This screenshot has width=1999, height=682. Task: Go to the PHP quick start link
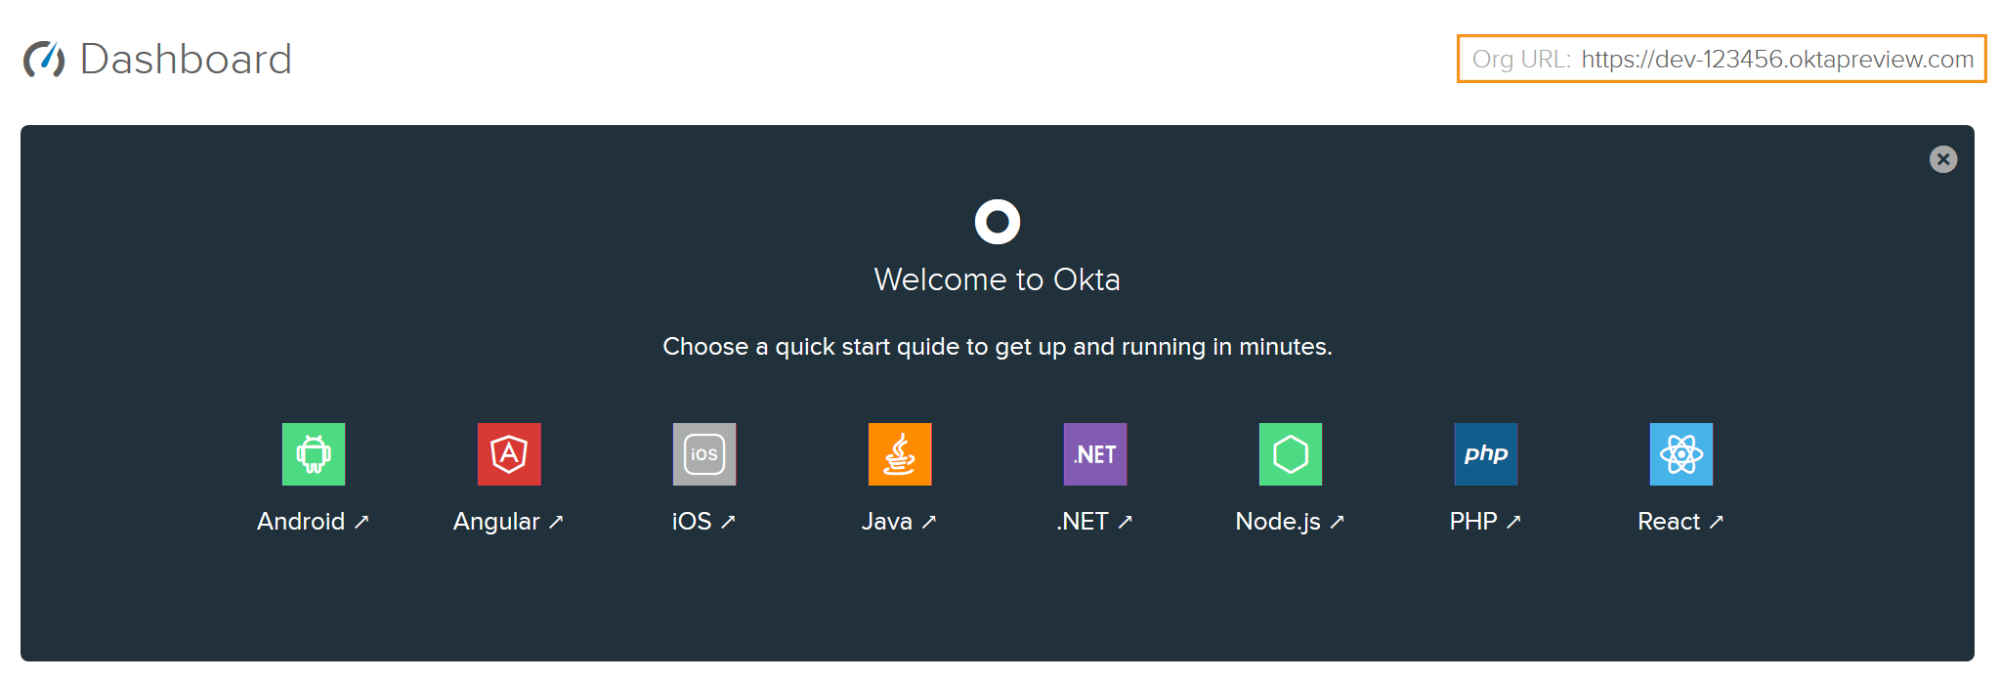[x=1485, y=521]
